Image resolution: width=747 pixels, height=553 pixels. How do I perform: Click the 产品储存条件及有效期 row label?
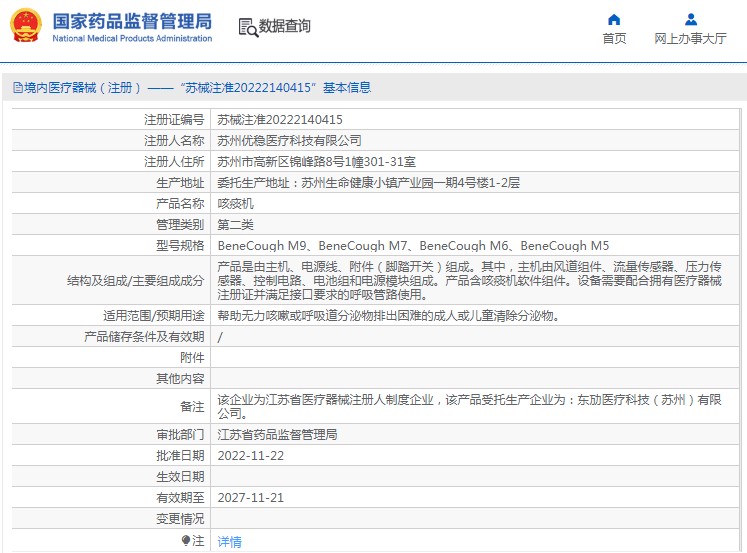(144, 337)
